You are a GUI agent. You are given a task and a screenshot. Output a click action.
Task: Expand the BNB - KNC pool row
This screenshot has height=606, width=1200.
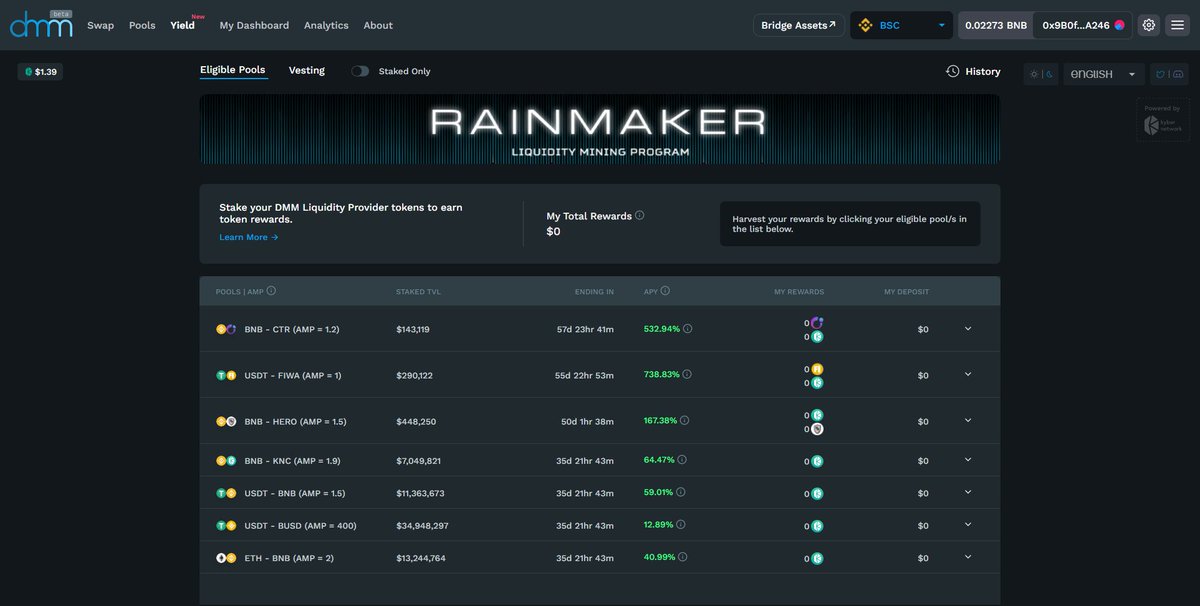(967, 459)
